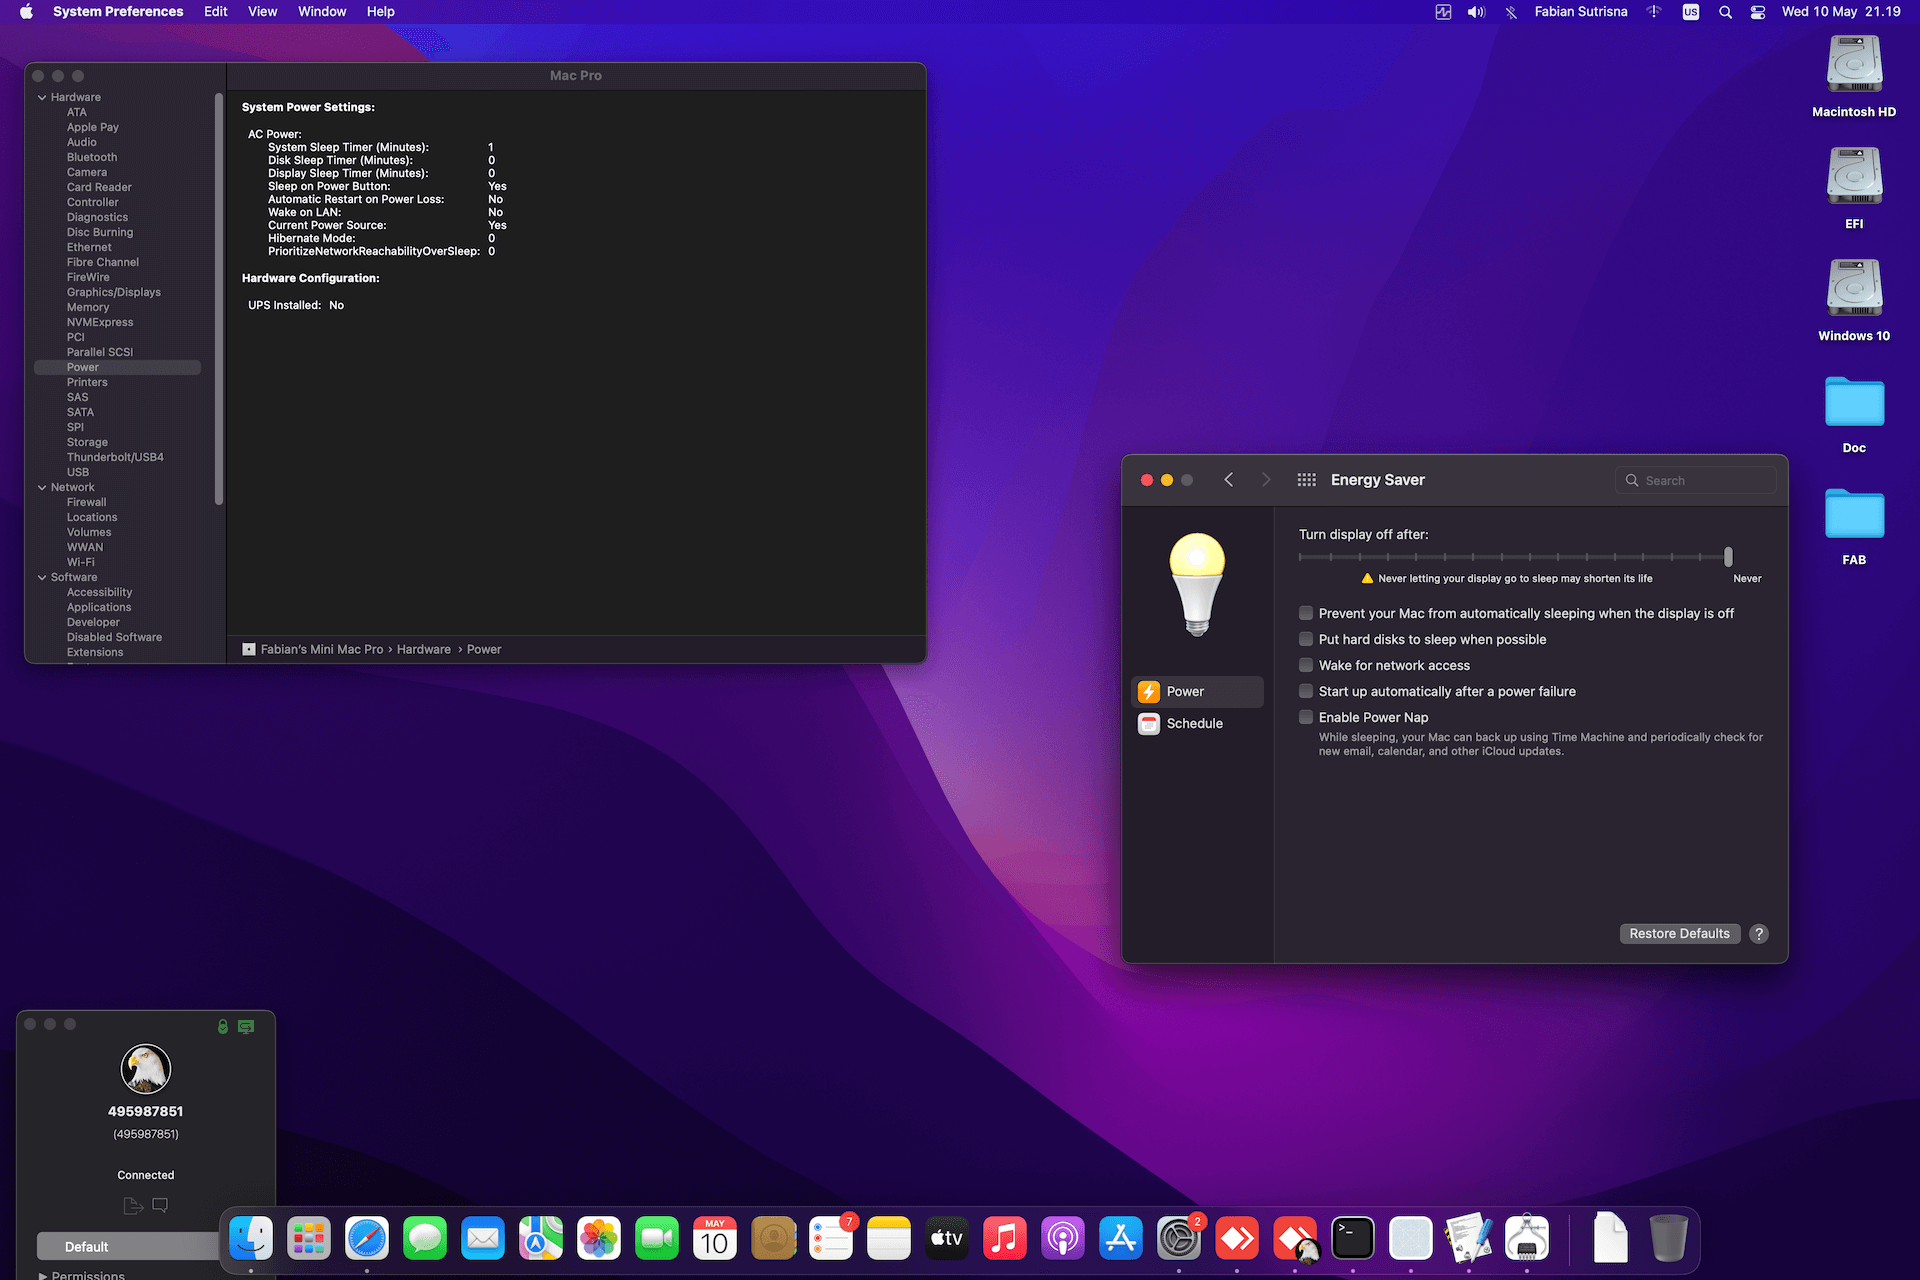Click Hardware in the path breadcrumb
The image size is (1920, 1280).
[424, 650]
